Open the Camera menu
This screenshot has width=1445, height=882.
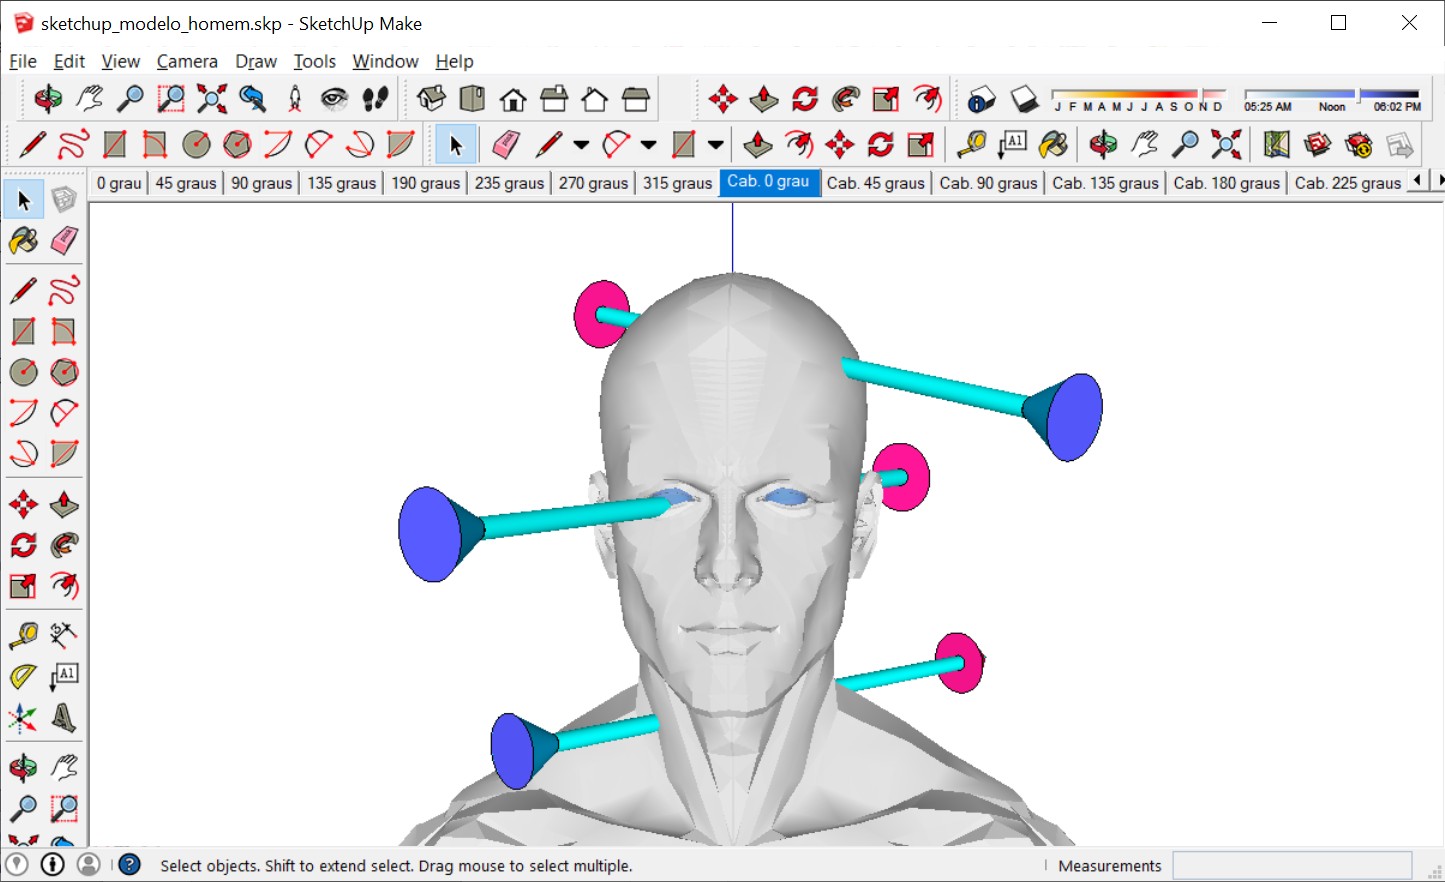(187, 61)
